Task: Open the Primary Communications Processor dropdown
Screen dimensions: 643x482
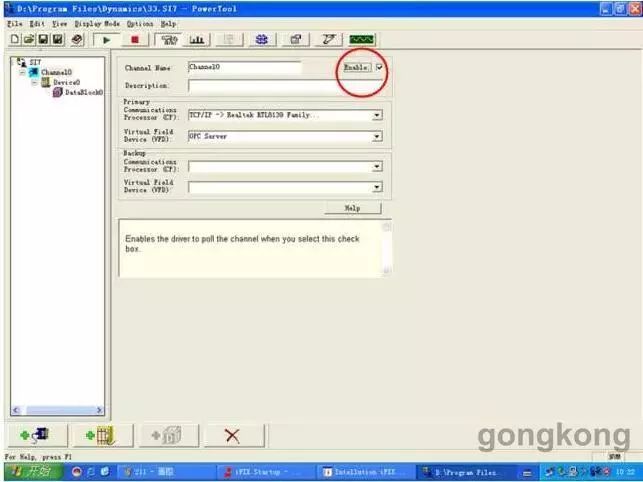Action: (x=377, y=115)
